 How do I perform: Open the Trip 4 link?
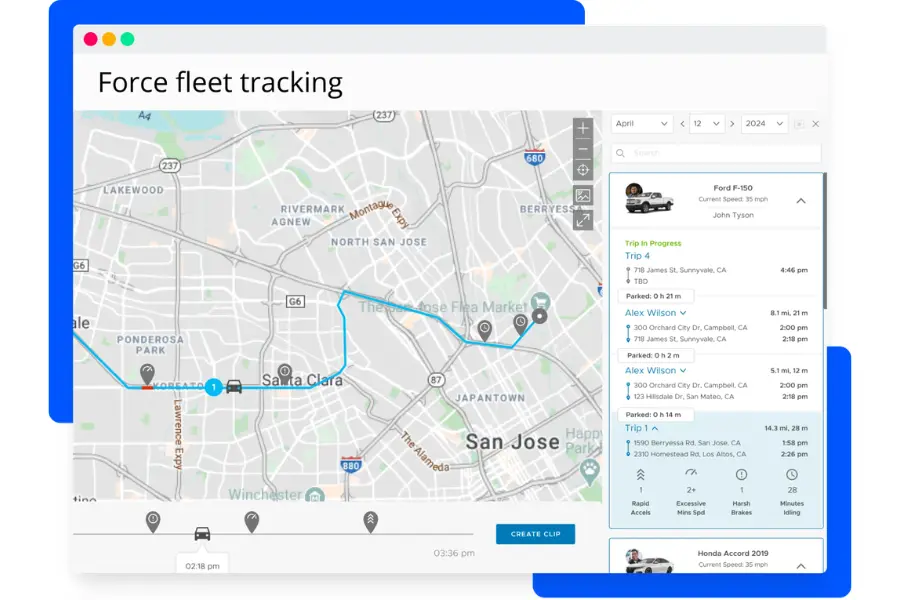coord(637,256)
